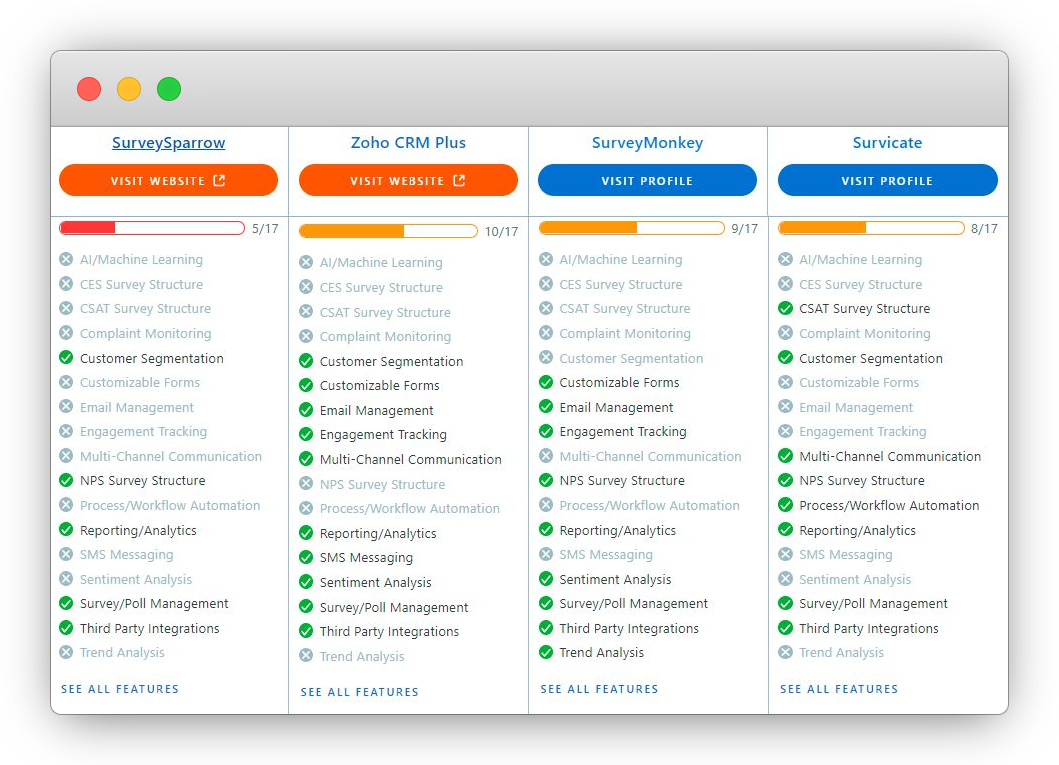This screenshot has width=1059, height=765.
Task: Click the checkmark icon beside Survicate Reporting/Analytics
Action: (785, 530)
